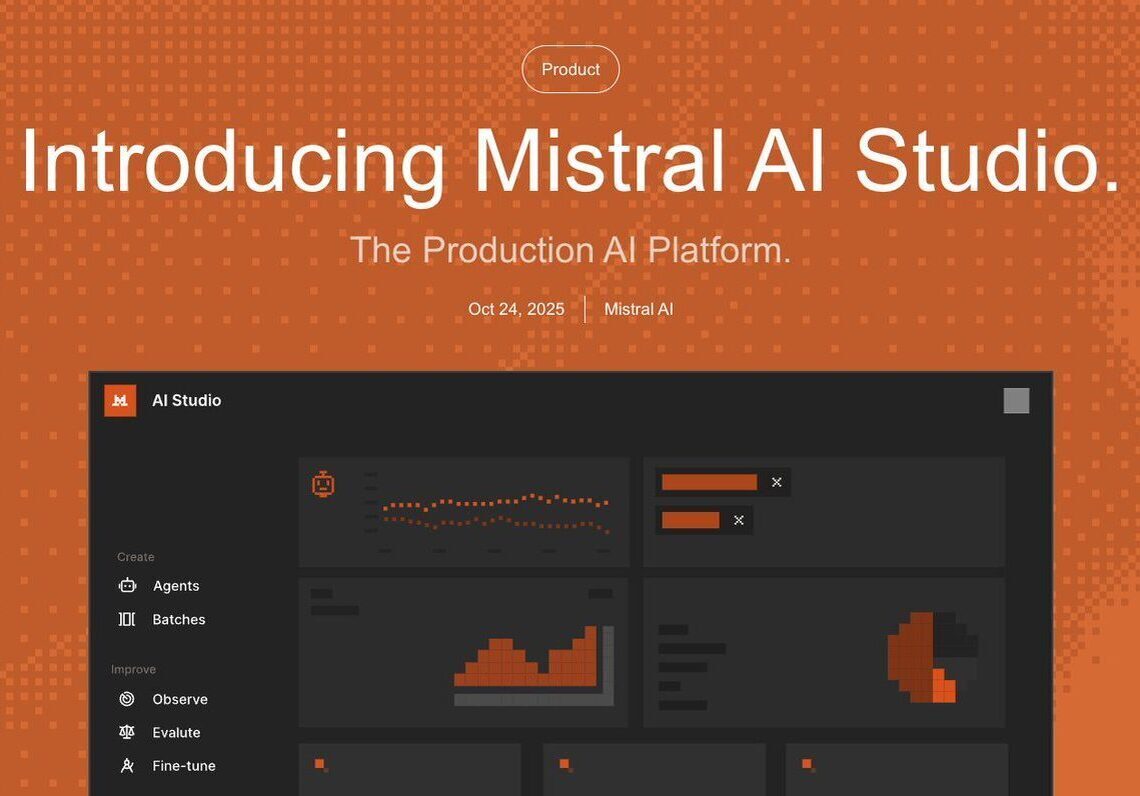The height and width of the screenshot is (796, 1140).
Task: Click the Create section label
Action: tap(135, 557)
